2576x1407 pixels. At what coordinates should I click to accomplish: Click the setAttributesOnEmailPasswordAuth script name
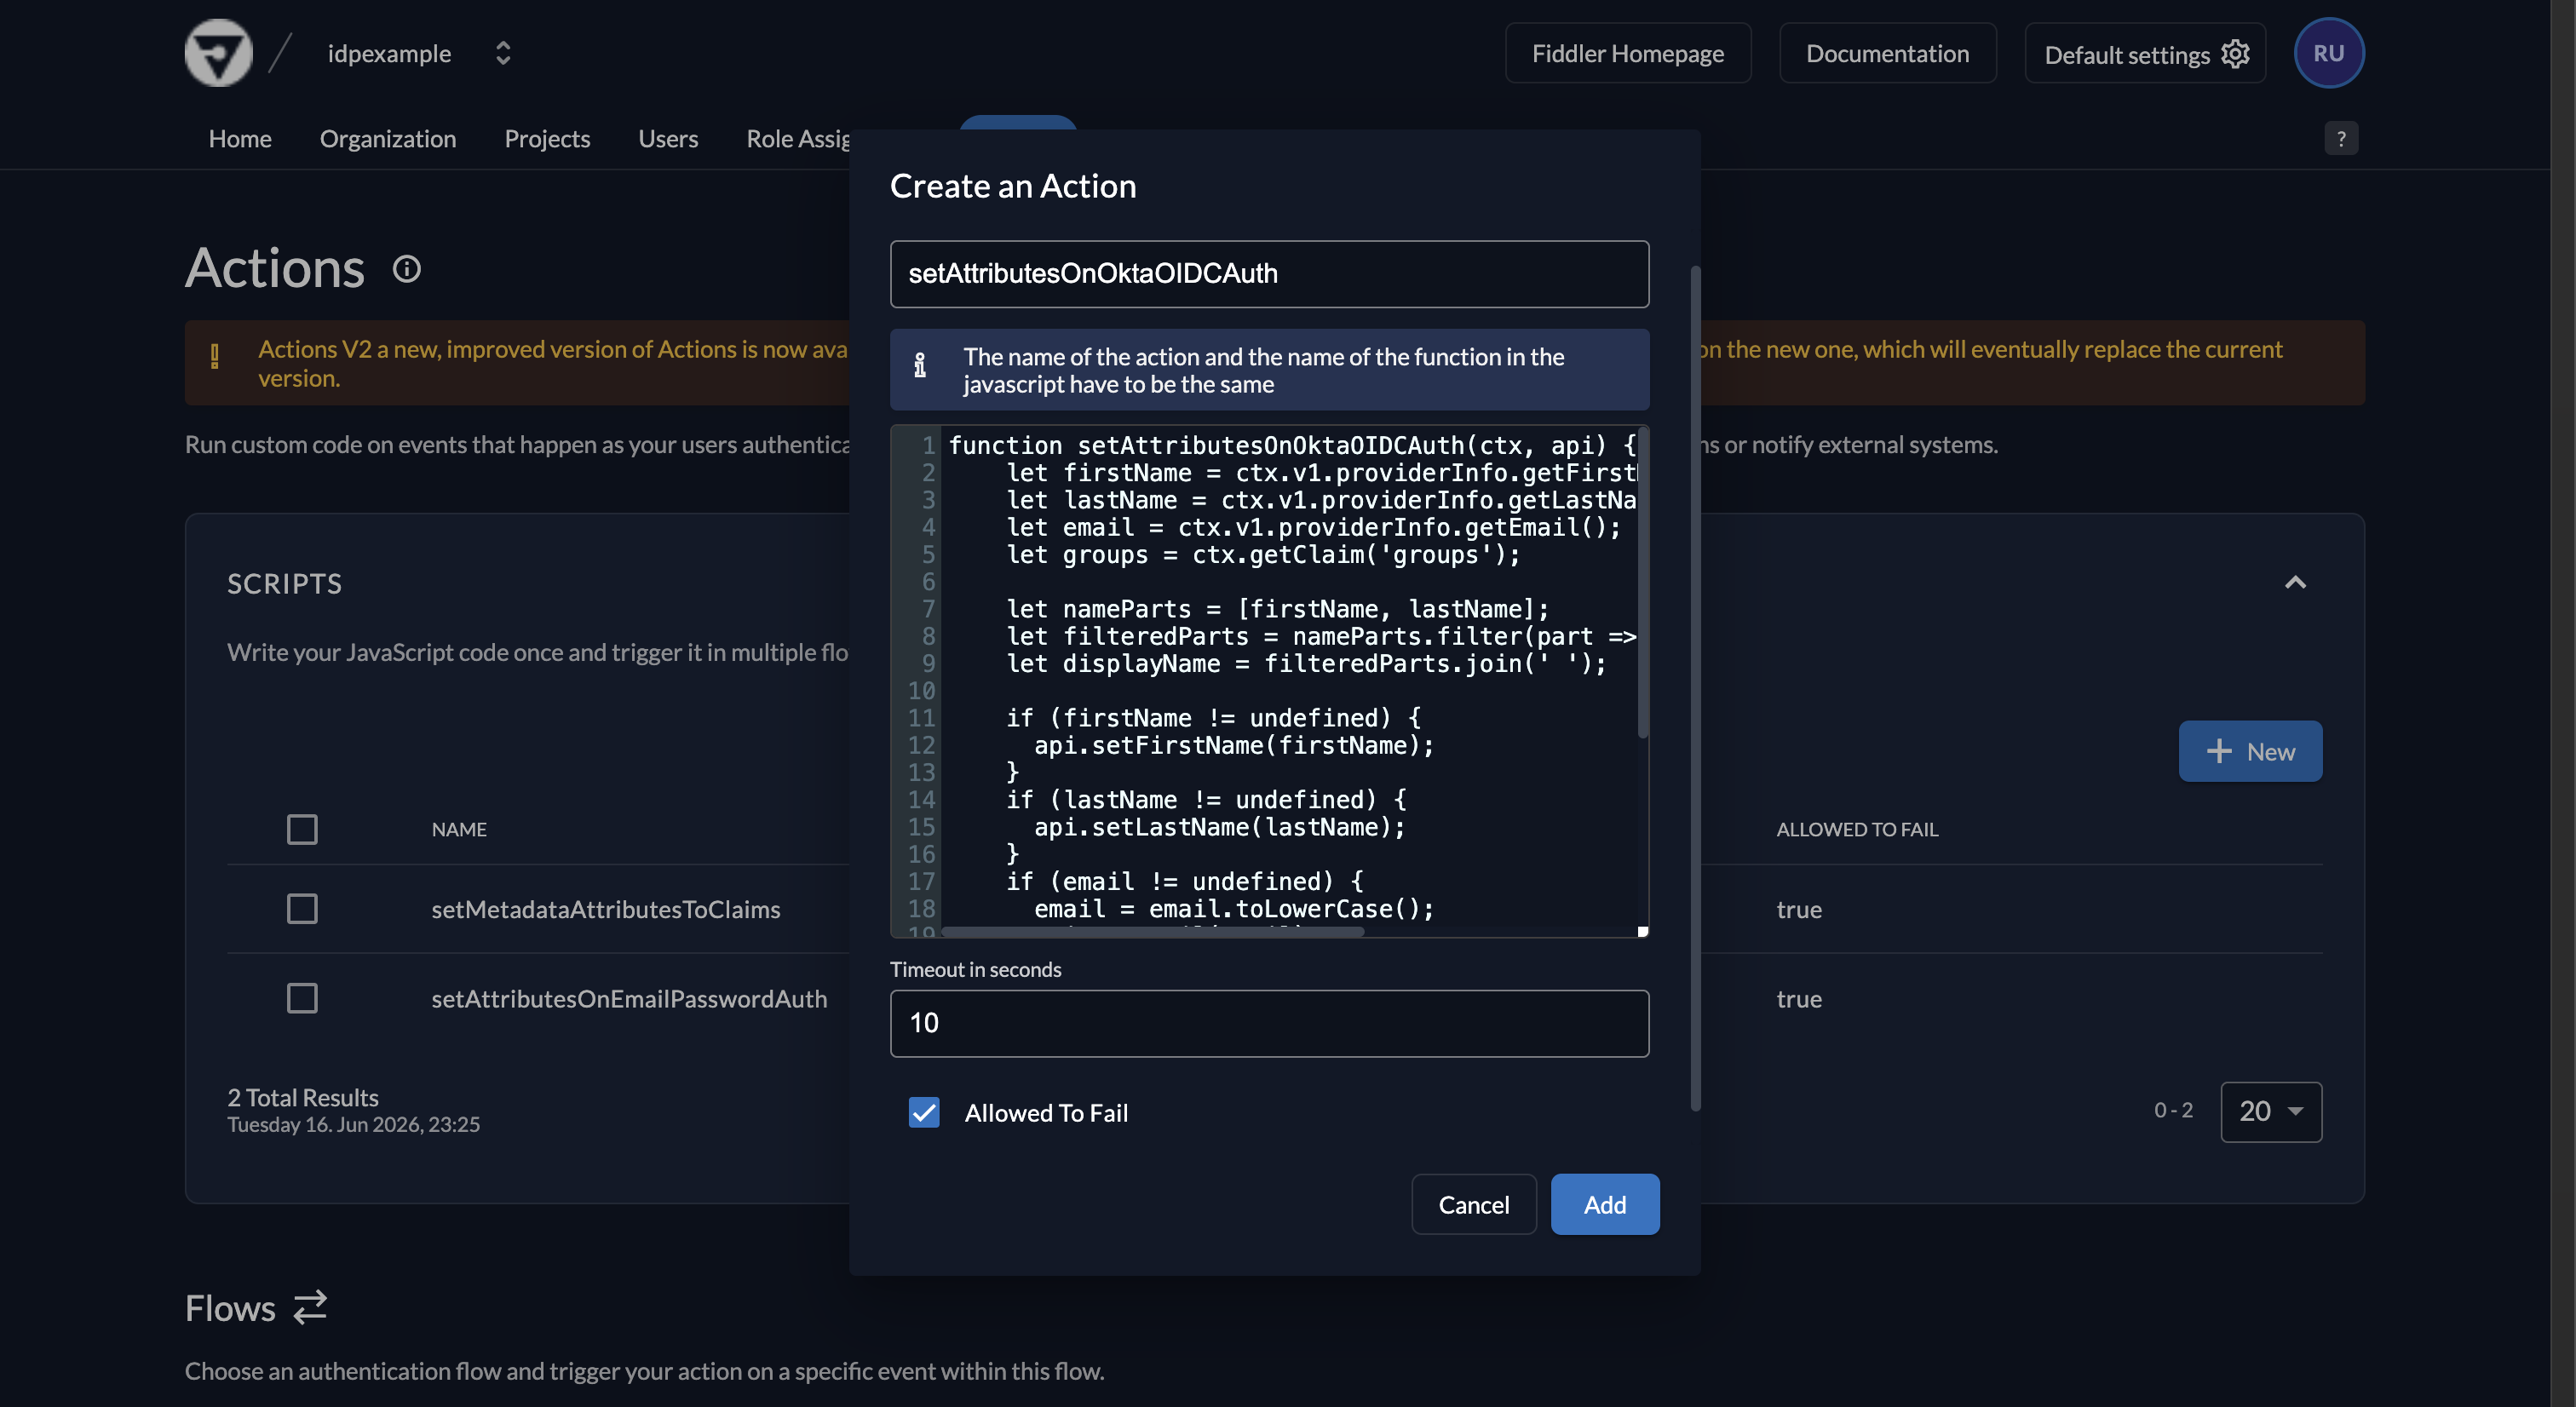[629, 998]
